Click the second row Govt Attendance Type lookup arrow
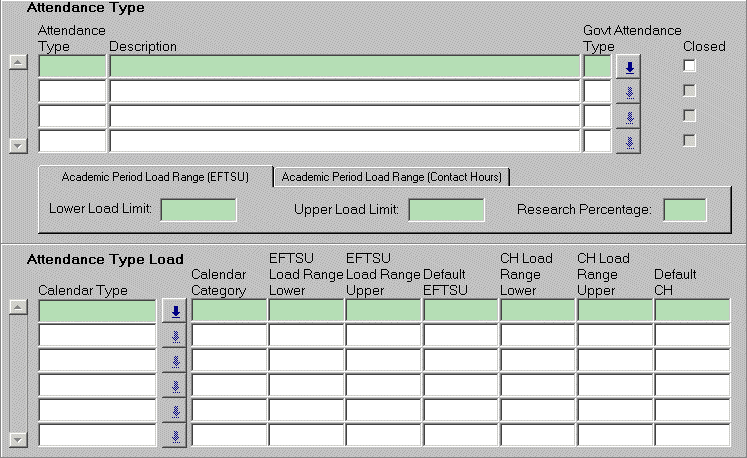 pyautogui.click(x=629, y=92)
